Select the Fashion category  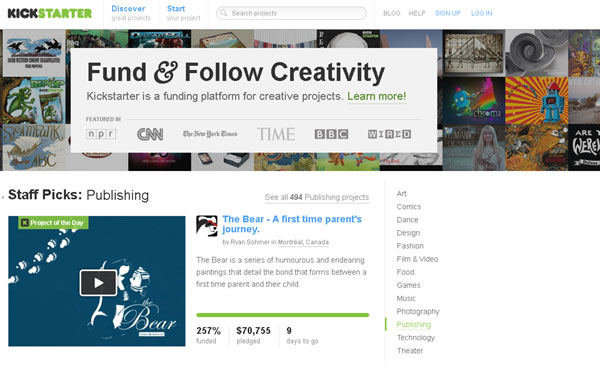[410, 246]
